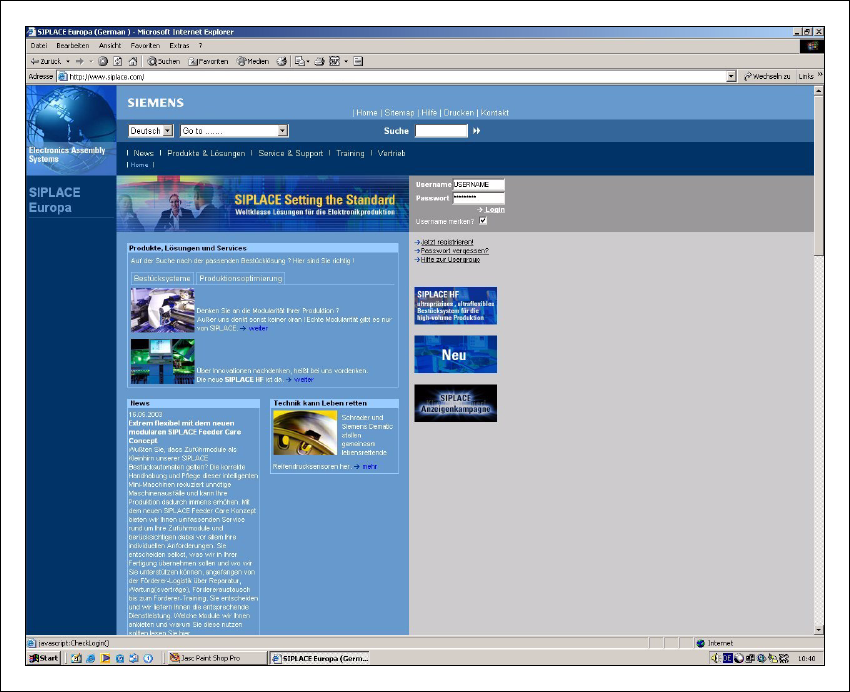Click the DE language indicator in tray
The width and height of the screenshot is (850, 692).
point(727,658)
